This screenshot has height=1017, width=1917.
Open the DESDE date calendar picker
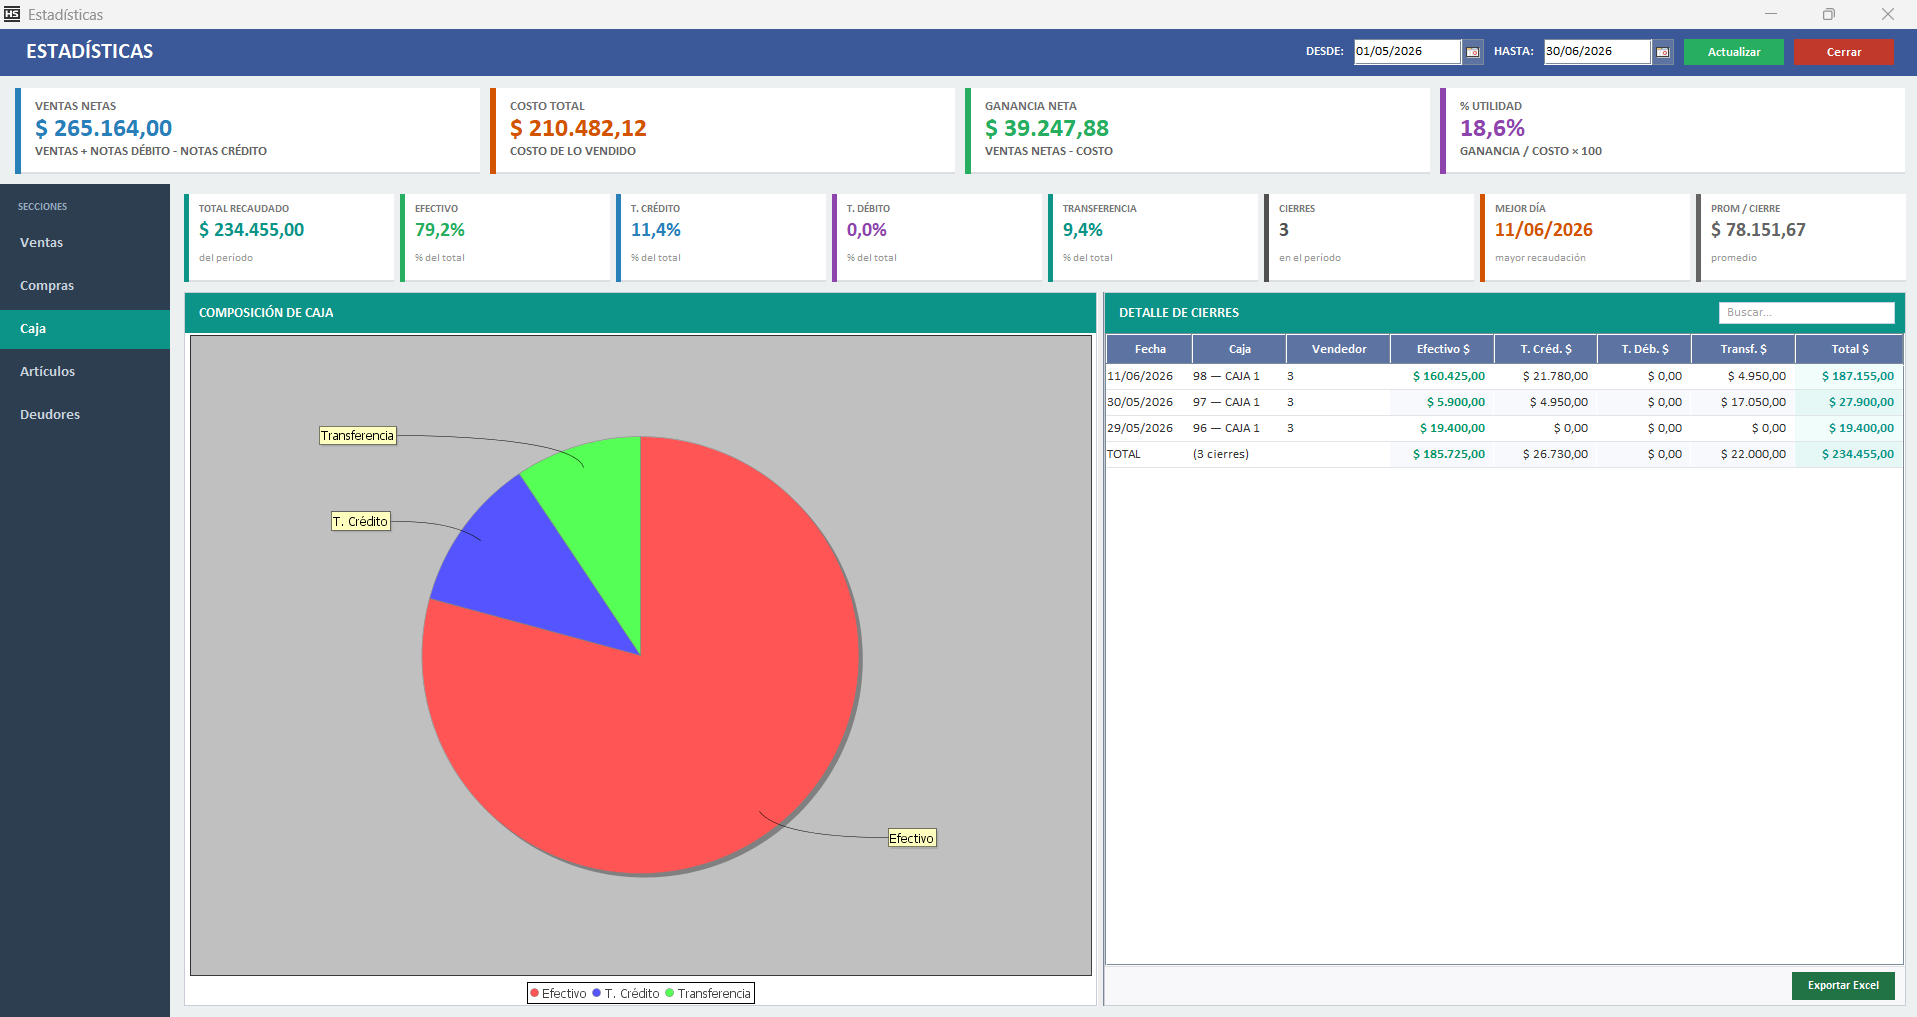(1472, 52)
